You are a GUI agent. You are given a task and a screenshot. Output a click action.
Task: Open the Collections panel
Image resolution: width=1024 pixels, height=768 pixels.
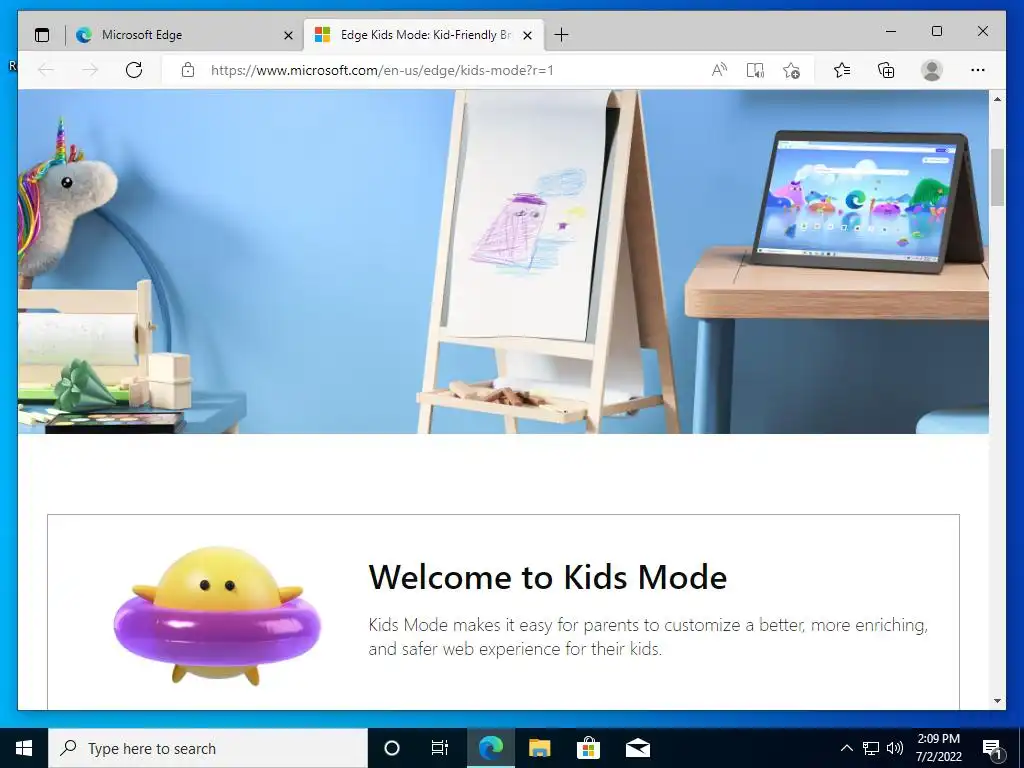[886, 70]
